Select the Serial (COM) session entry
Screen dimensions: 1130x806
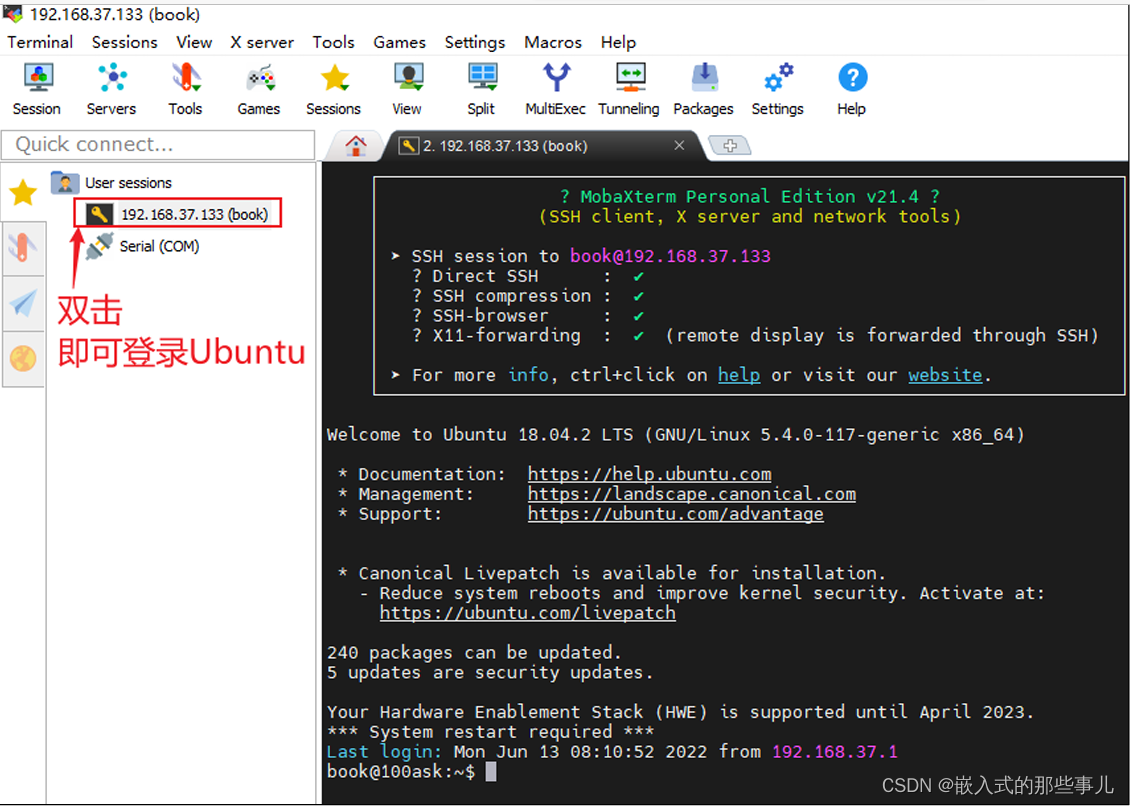click(x=158, y=246)
